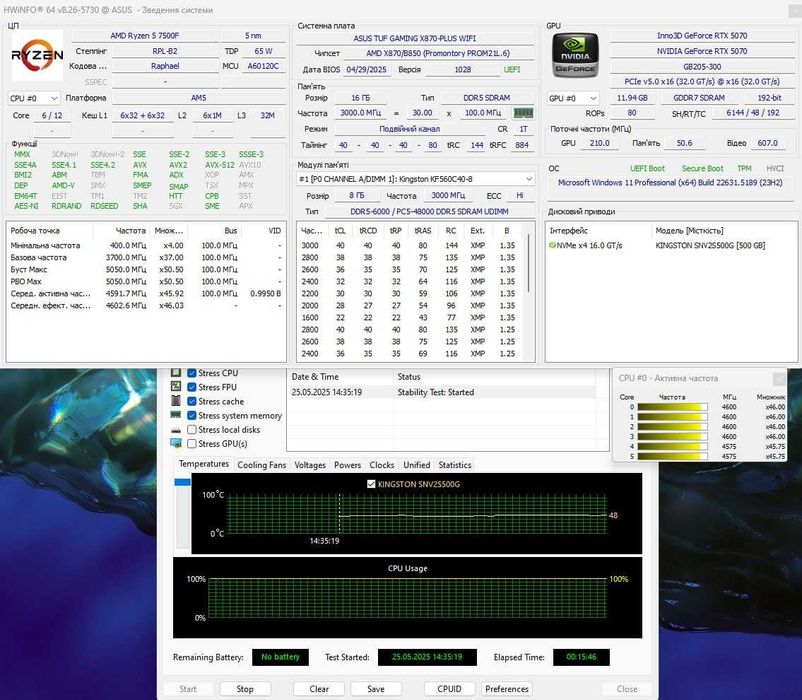Toggle KINGSTON SNV2S500G graph checkbox
The image size is (802, 700).
[x=371, y=484]
